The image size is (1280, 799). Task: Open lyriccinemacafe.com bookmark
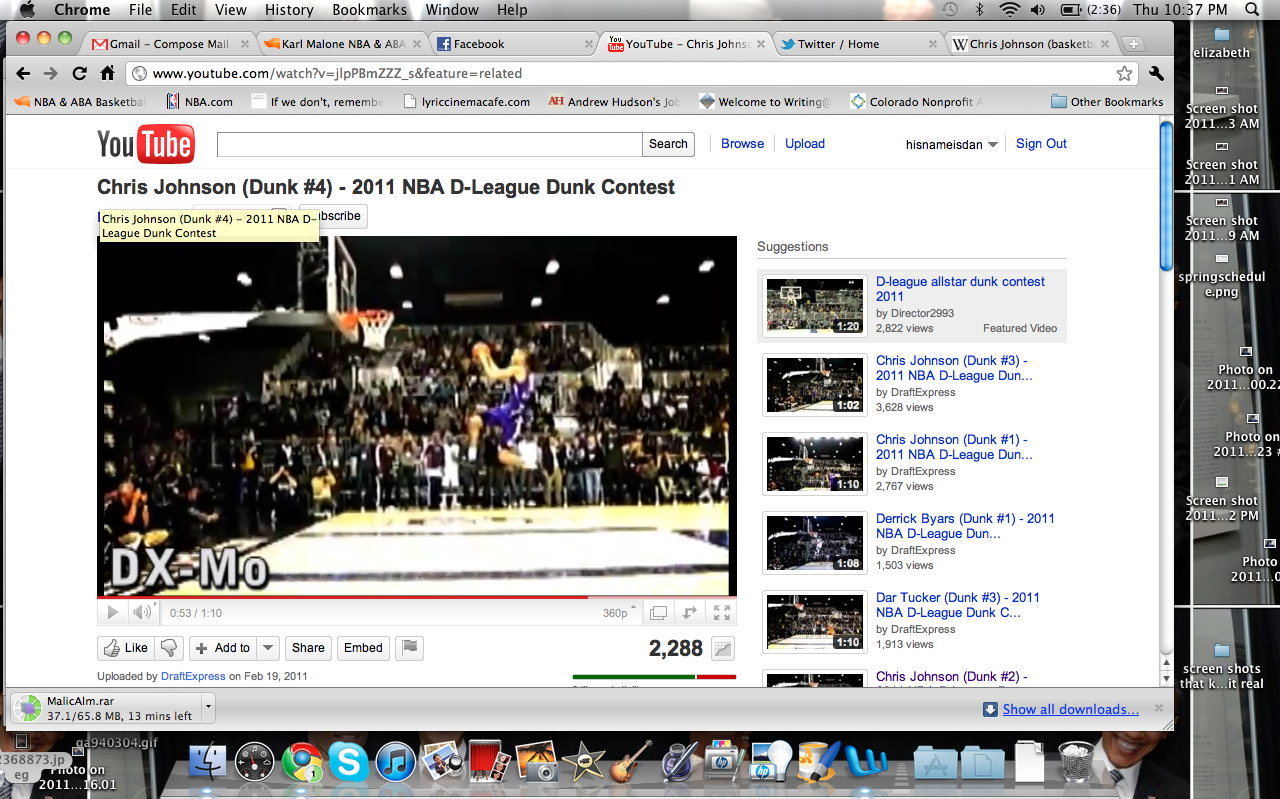[466, 102]
